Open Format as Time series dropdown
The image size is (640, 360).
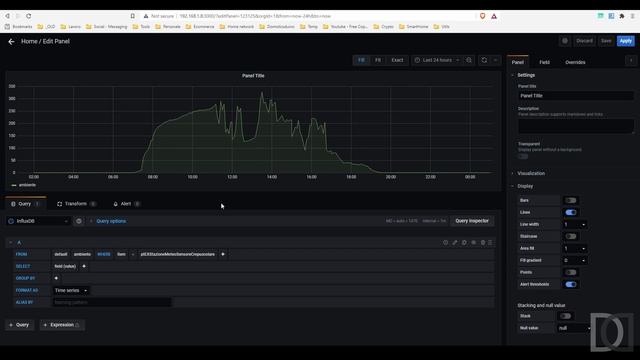point(71,290)
